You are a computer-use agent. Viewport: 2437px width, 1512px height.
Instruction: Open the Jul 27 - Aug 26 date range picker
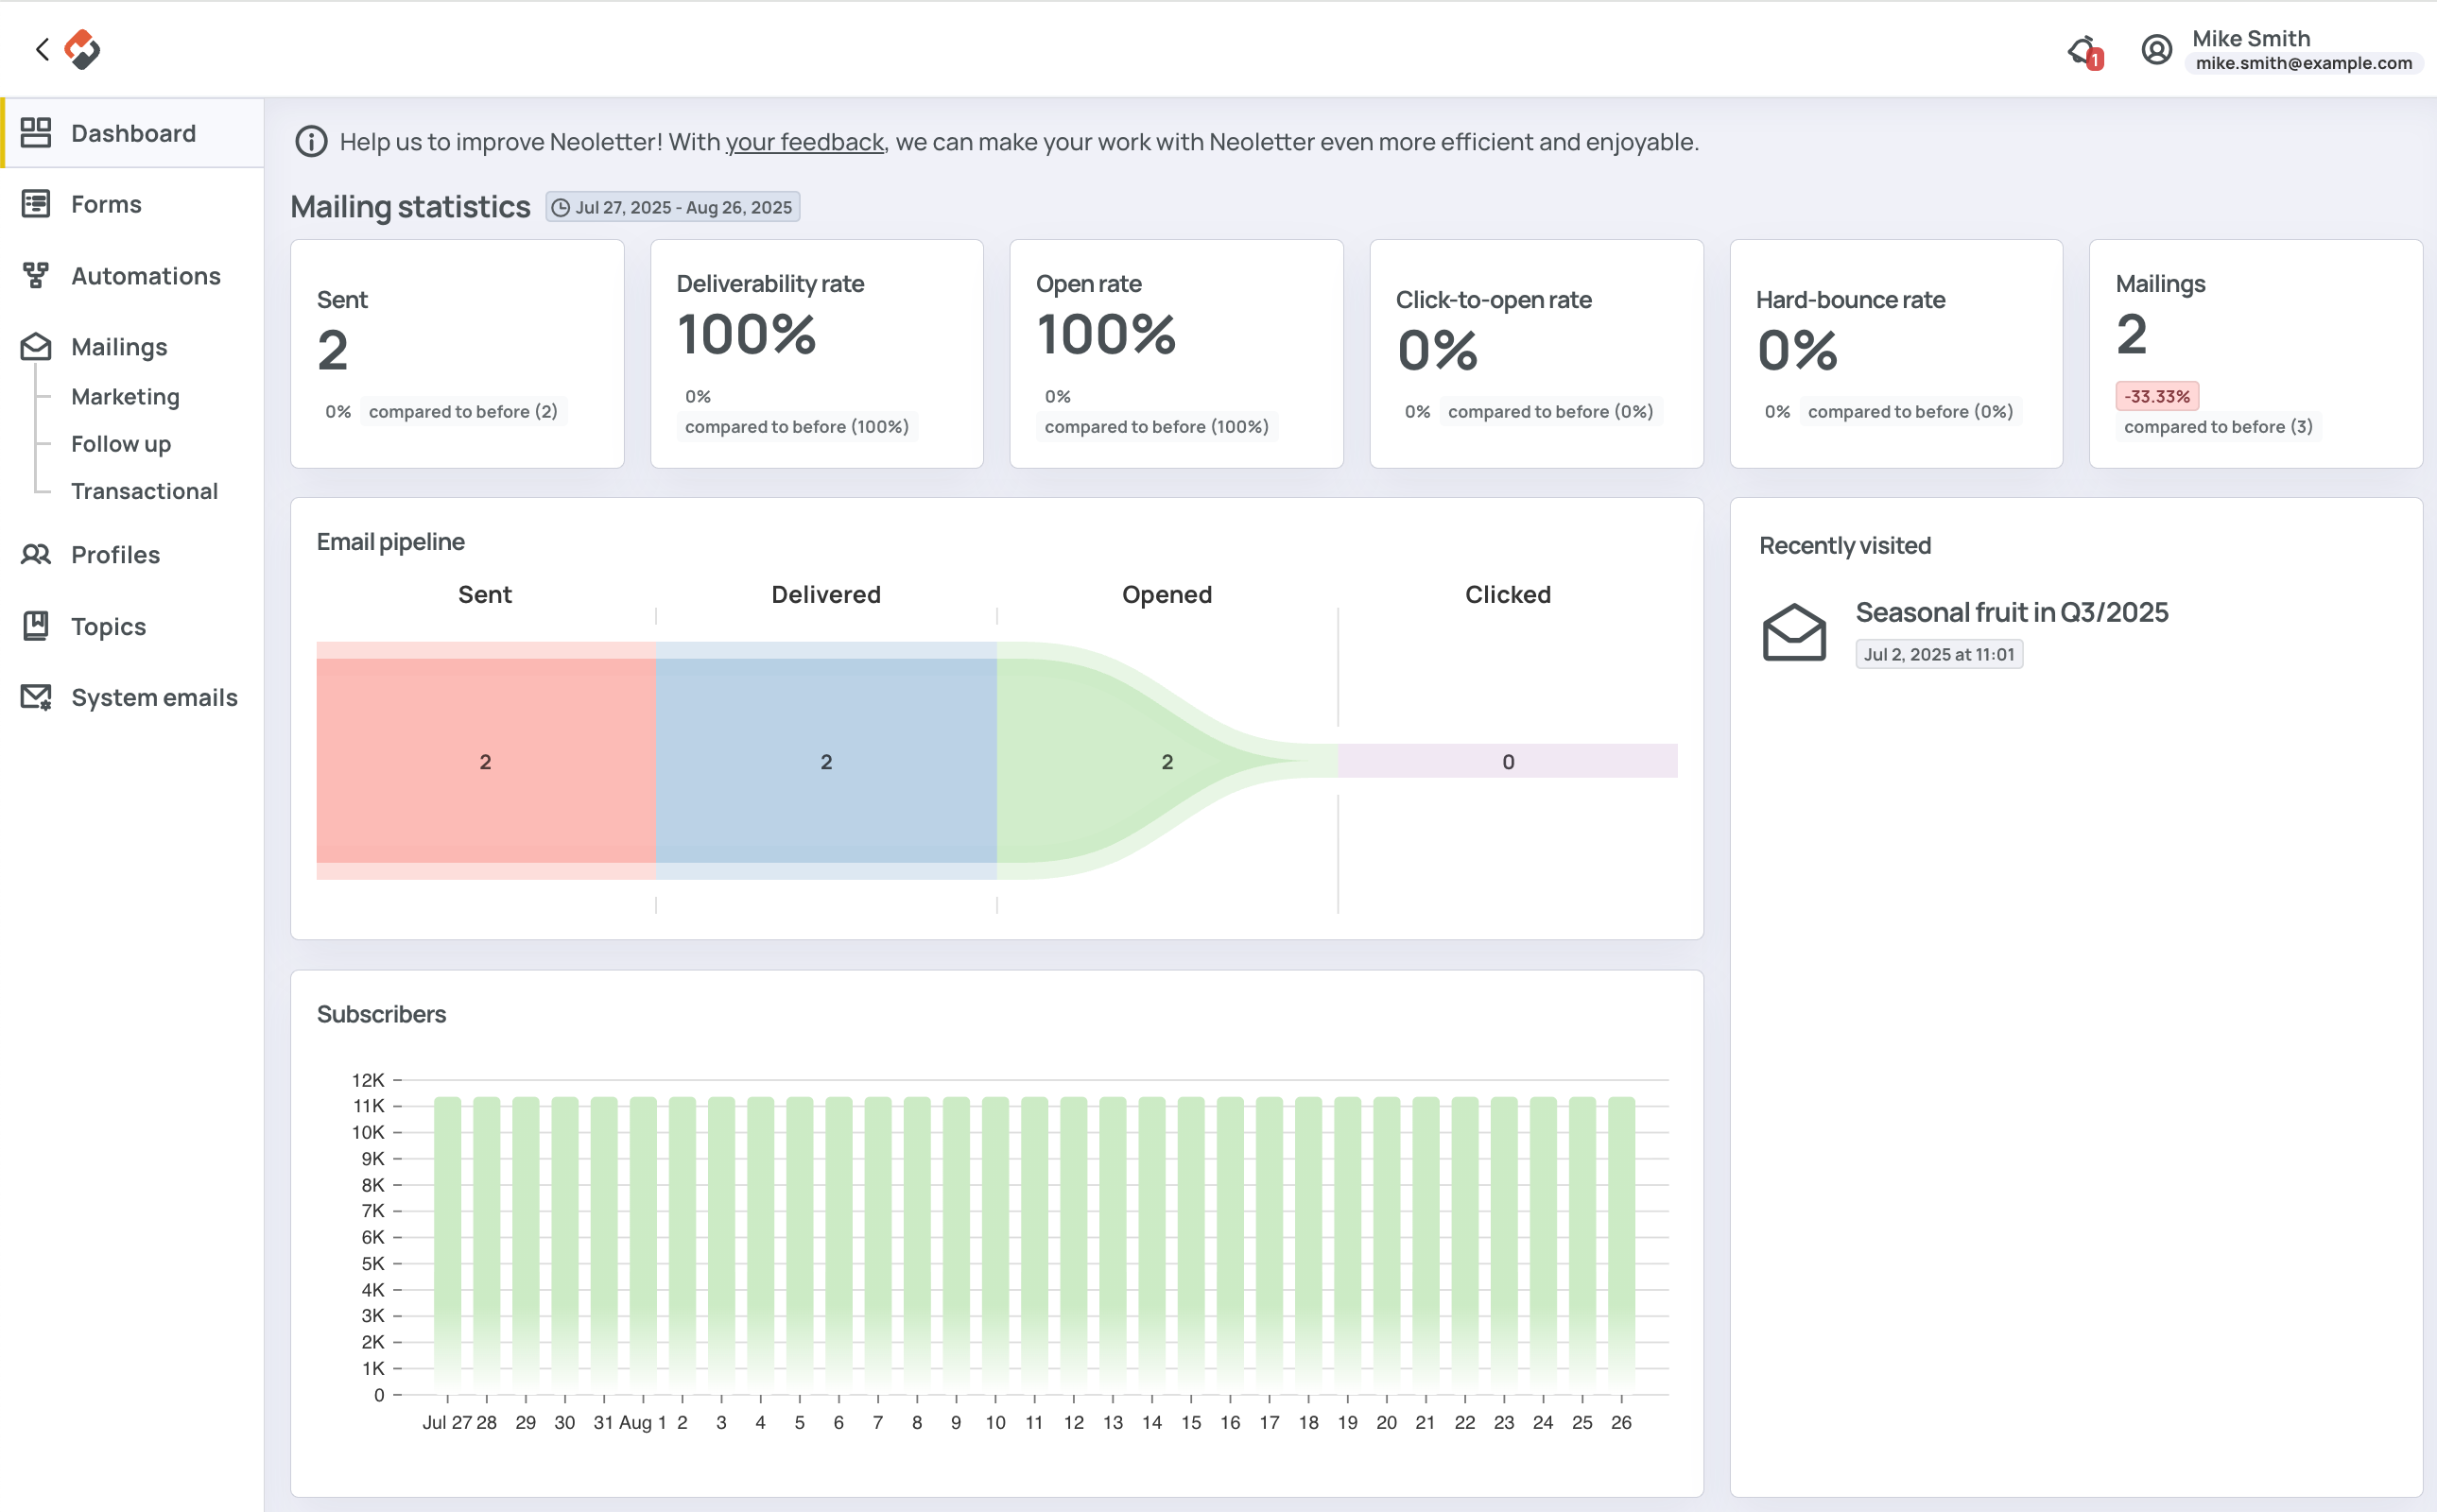672,207
